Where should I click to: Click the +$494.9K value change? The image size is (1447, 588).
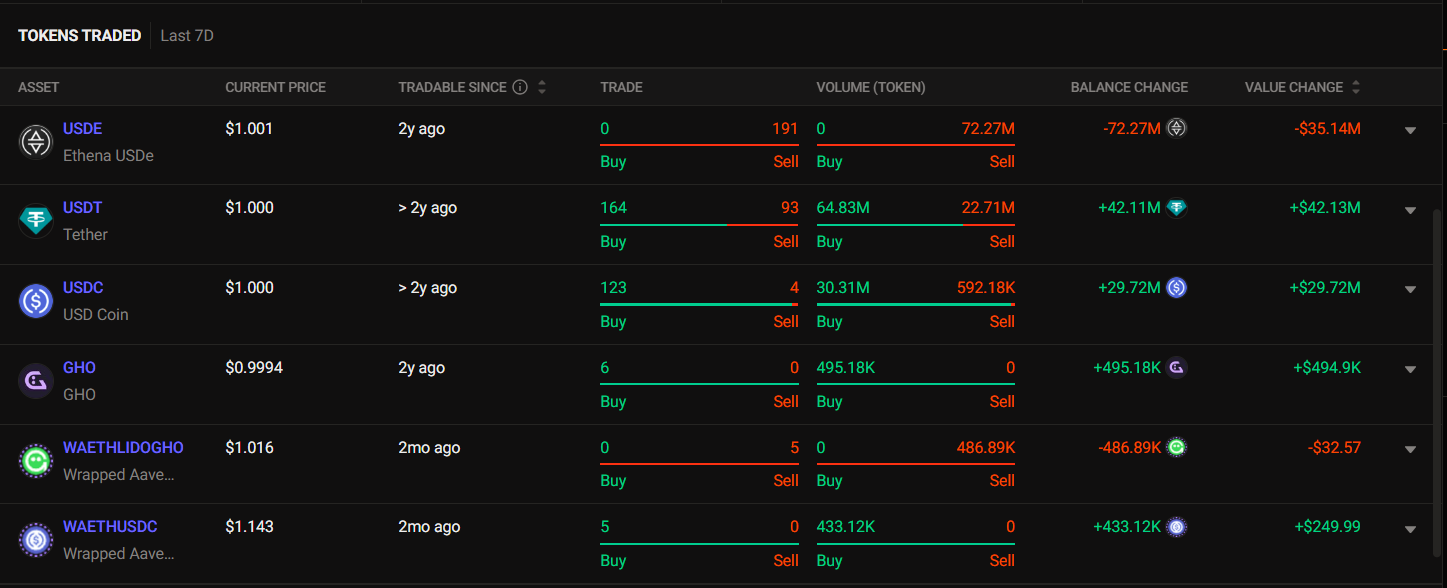point(1327,368)
